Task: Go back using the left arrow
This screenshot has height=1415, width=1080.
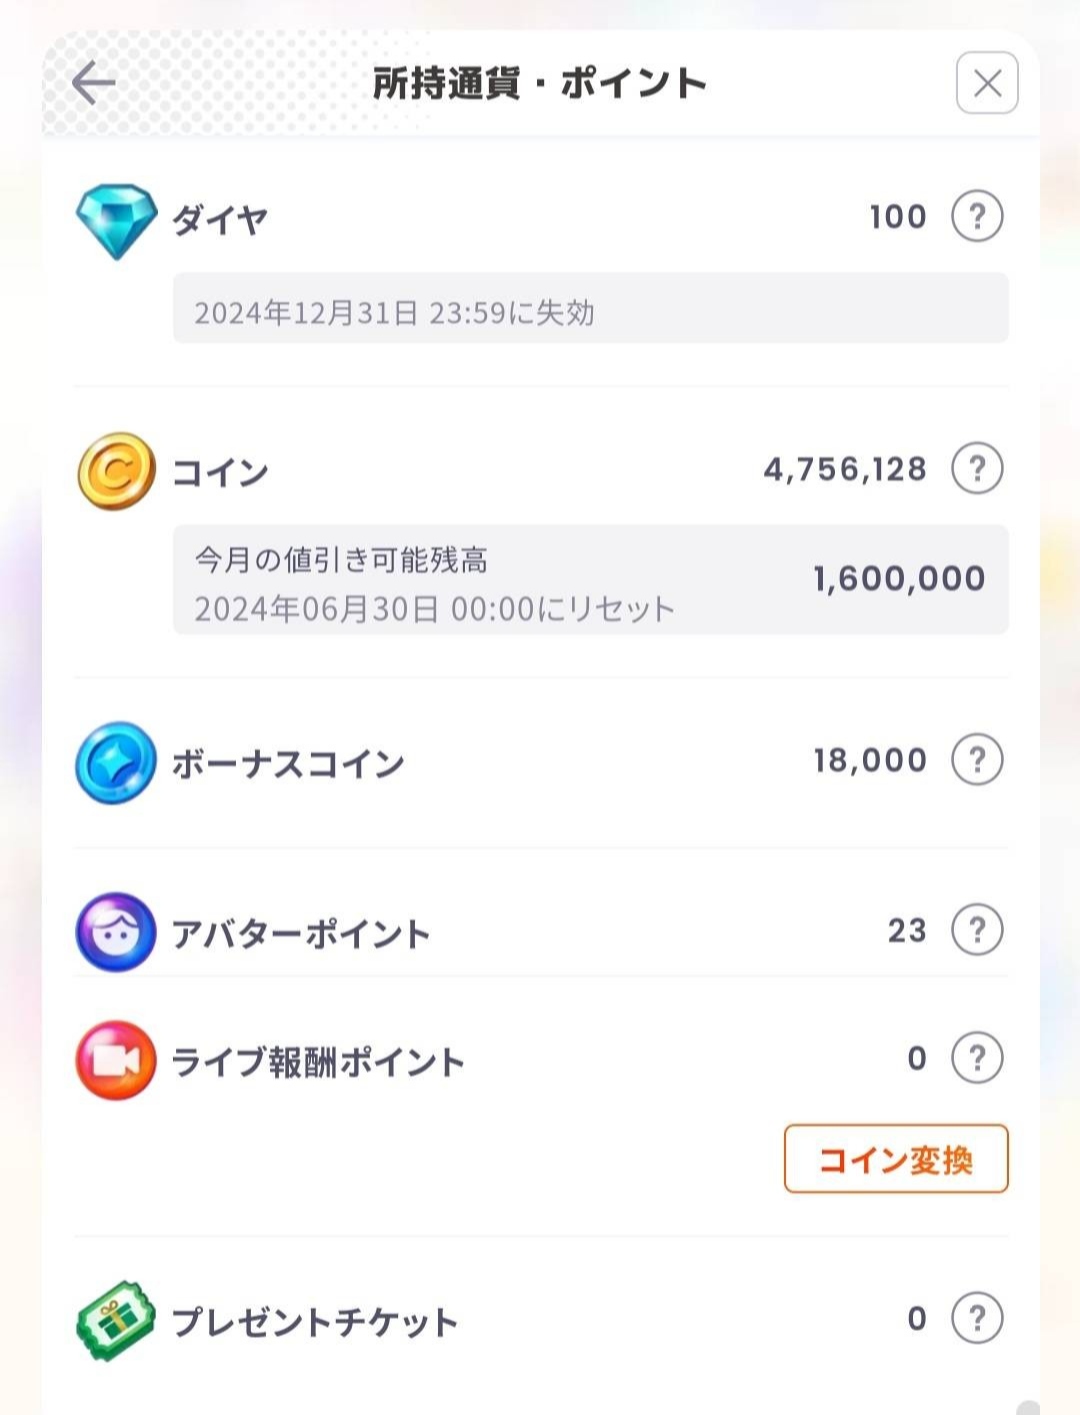Action: point(94,82)
